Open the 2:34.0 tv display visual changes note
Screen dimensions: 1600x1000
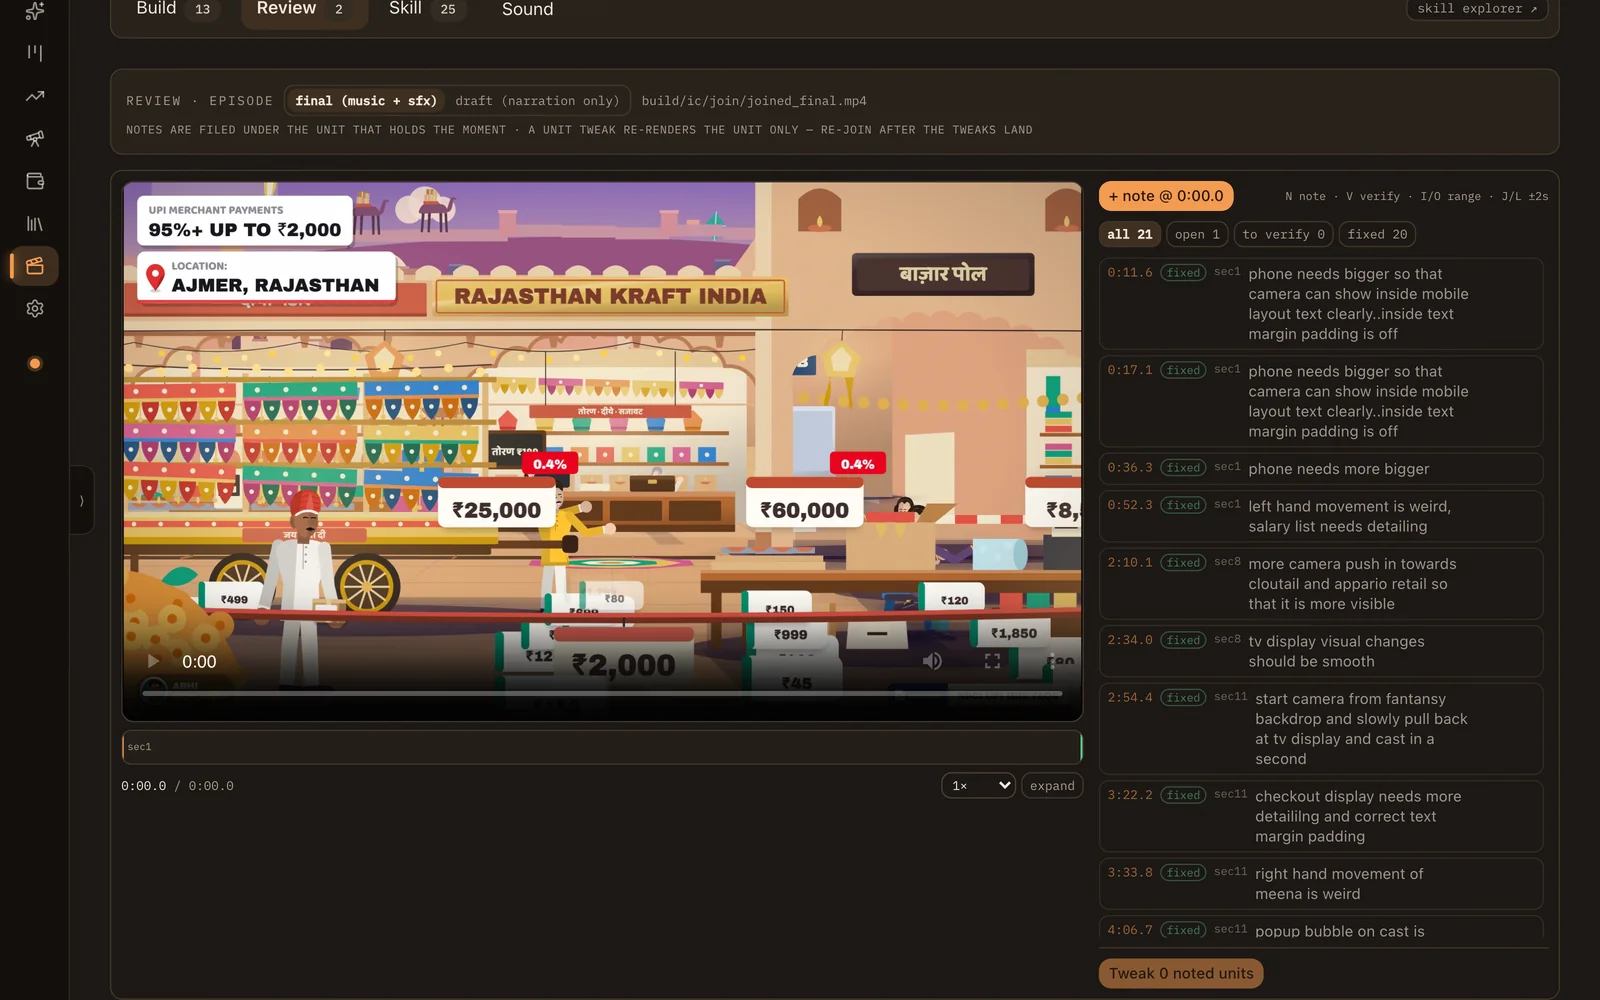[x=1321, y=651]
